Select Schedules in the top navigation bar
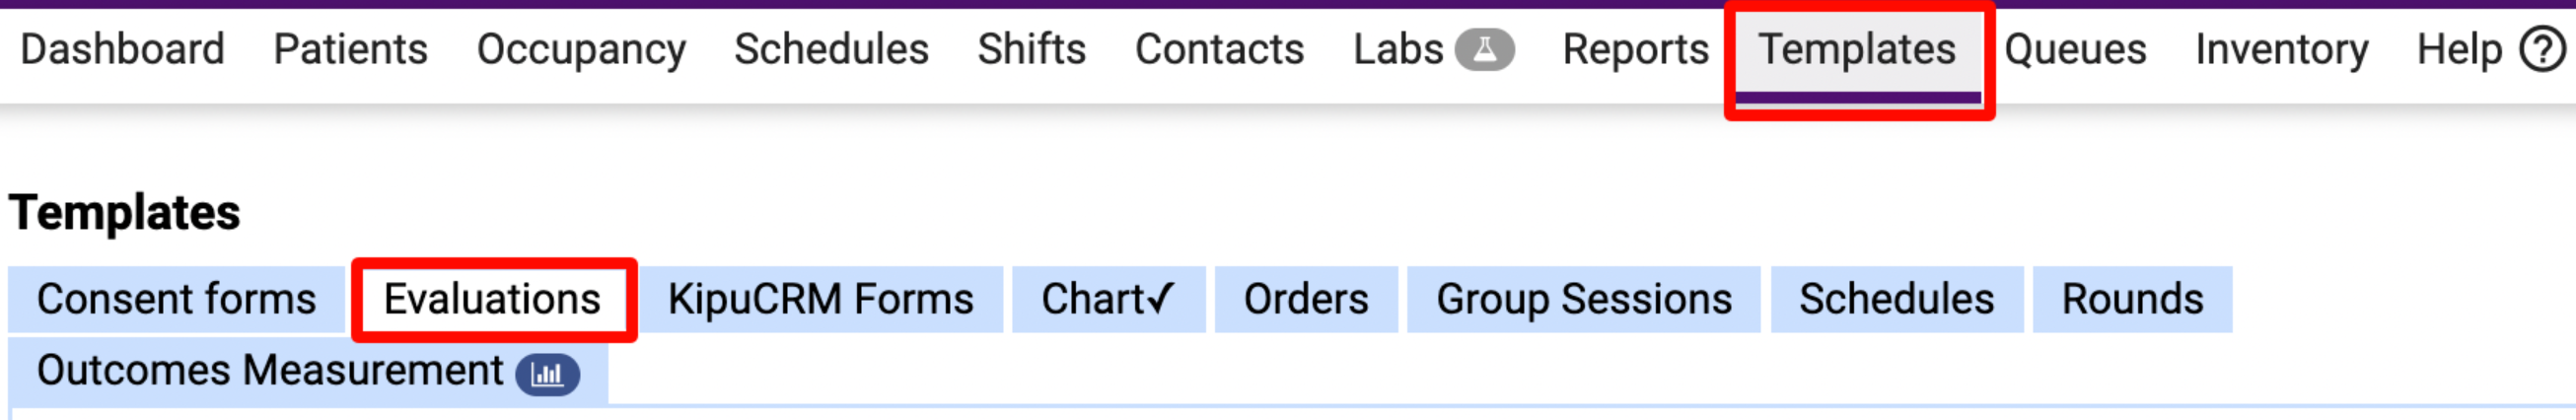The image size is (2576, 420). point(831,50)
